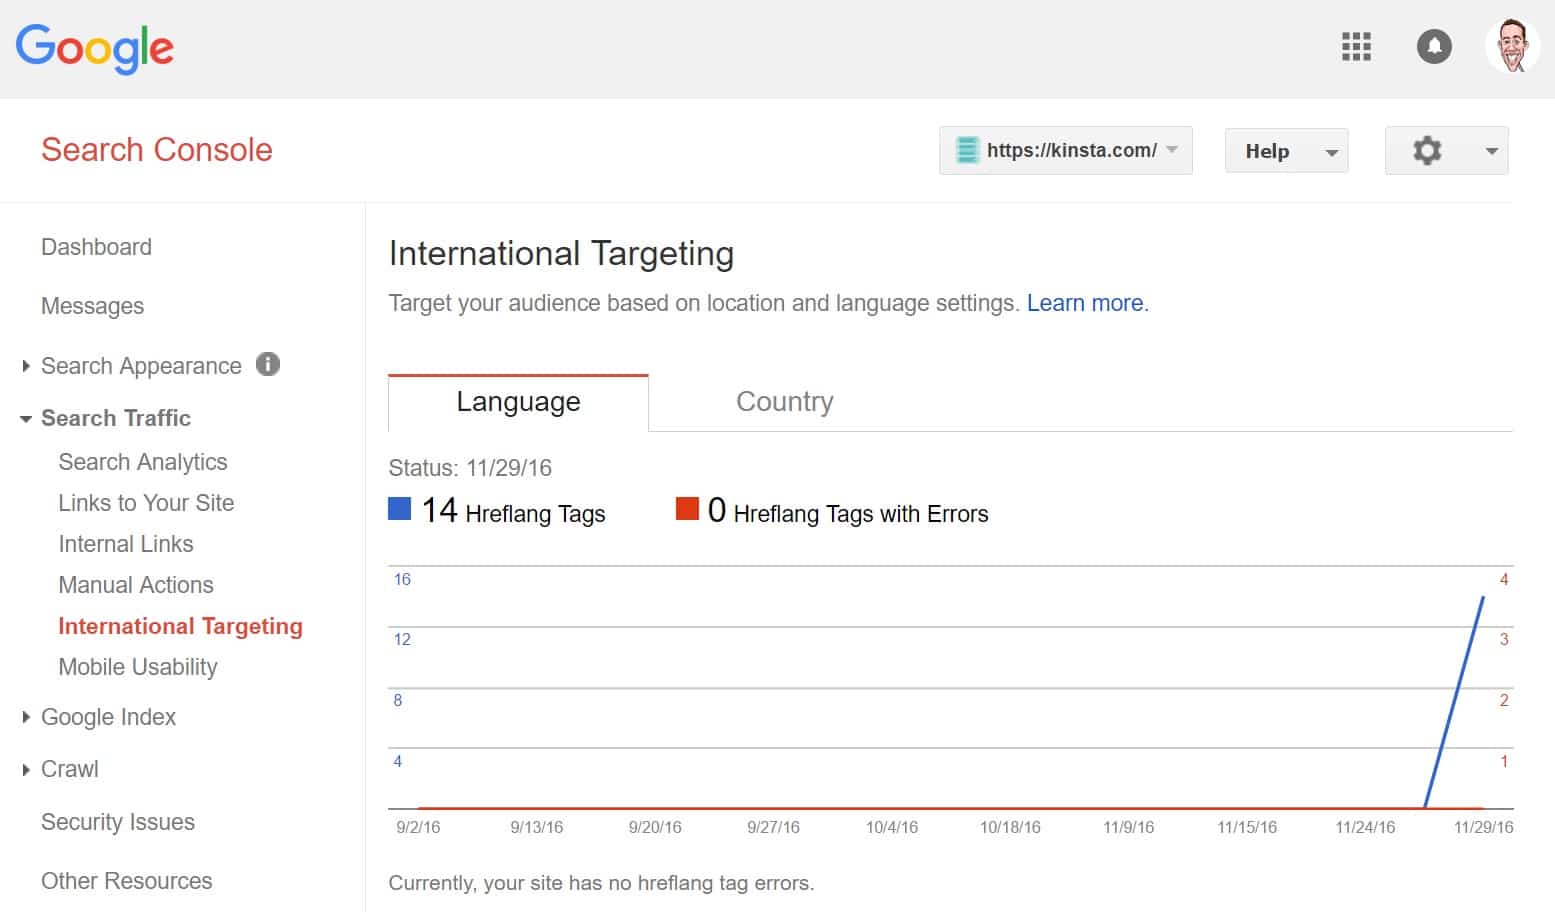Click the blue Hreflang Tags legend square
The width and height of the screenshot is (1555, 920).
coord(398,508)
